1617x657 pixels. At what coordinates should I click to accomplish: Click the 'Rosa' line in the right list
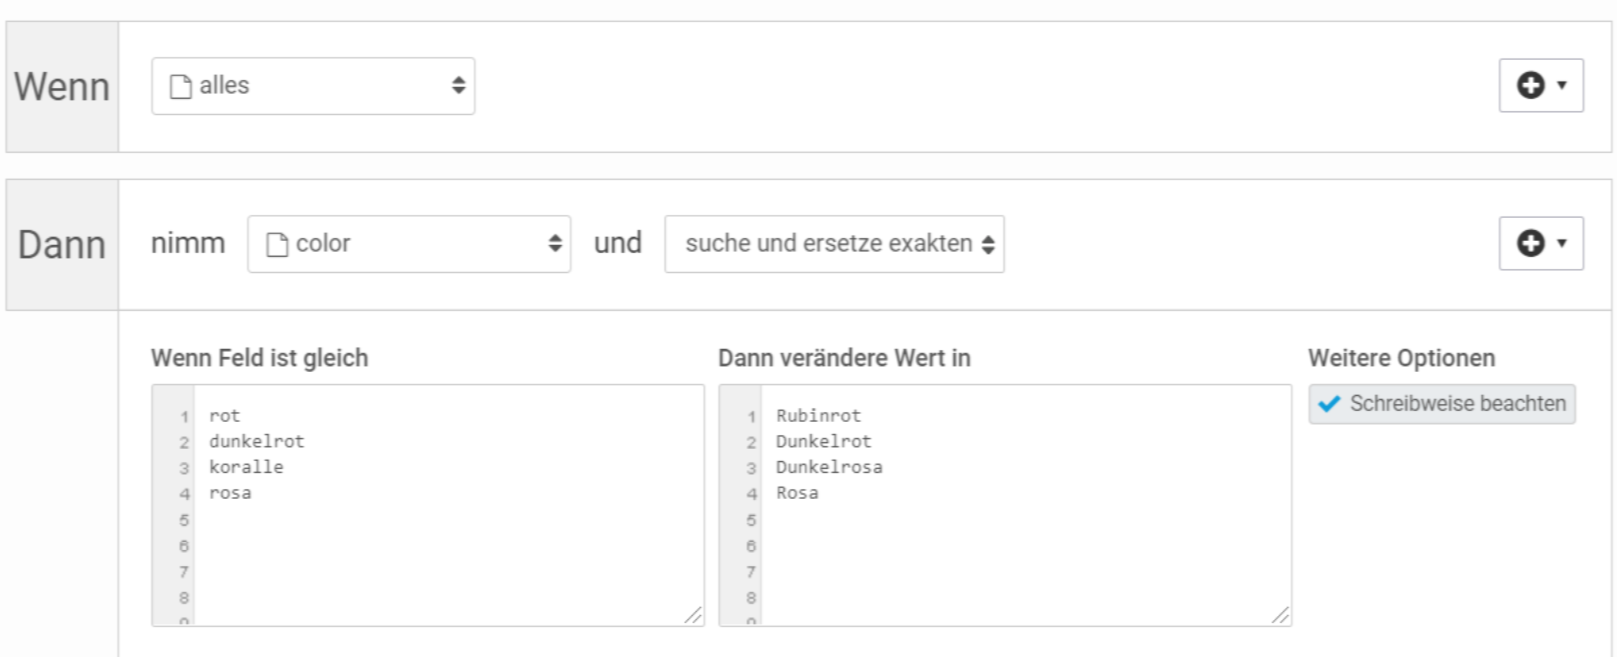coord(797,493)
